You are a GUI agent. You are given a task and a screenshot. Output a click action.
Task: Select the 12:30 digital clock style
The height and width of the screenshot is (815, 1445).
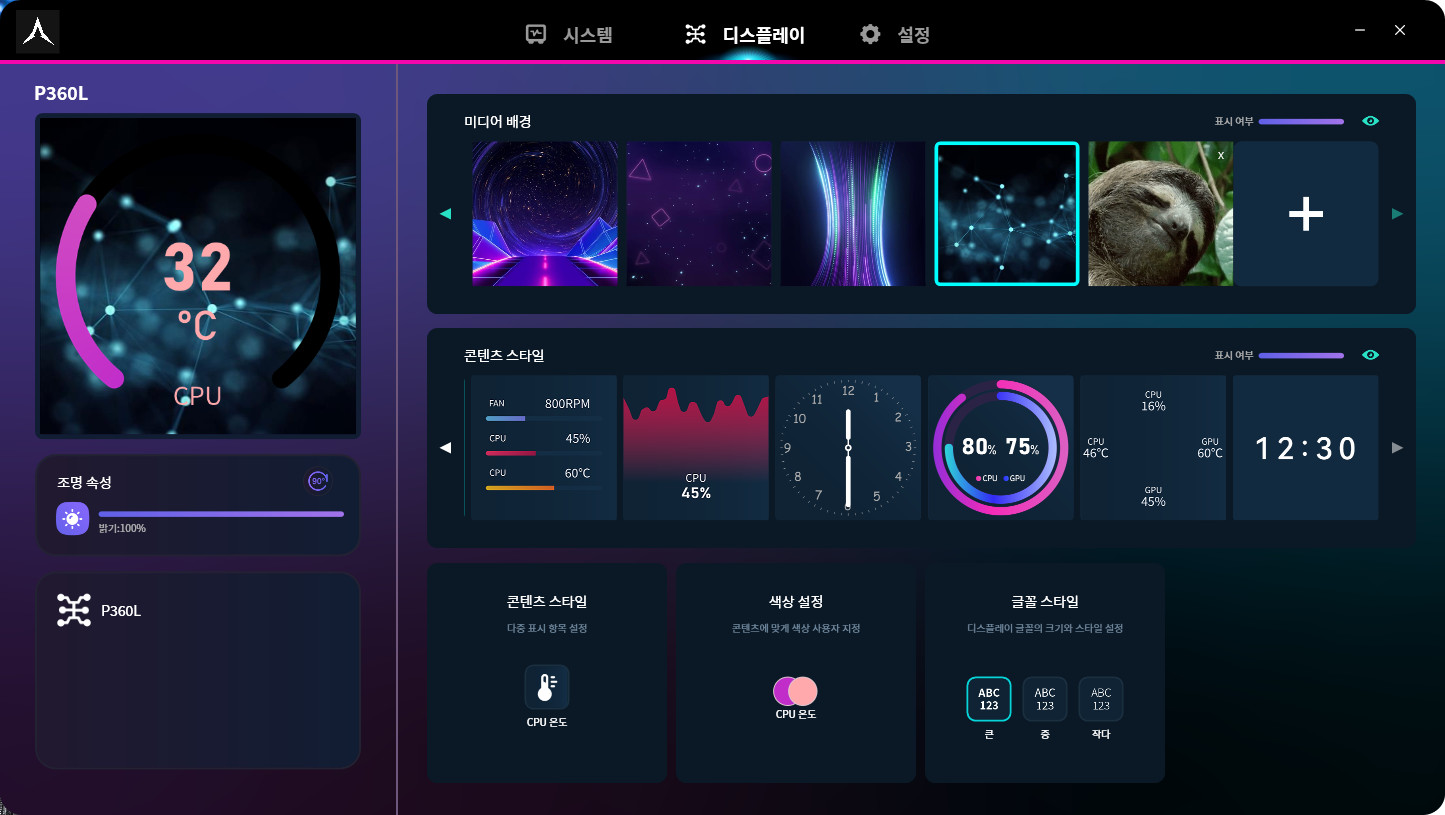[1305, 448]
